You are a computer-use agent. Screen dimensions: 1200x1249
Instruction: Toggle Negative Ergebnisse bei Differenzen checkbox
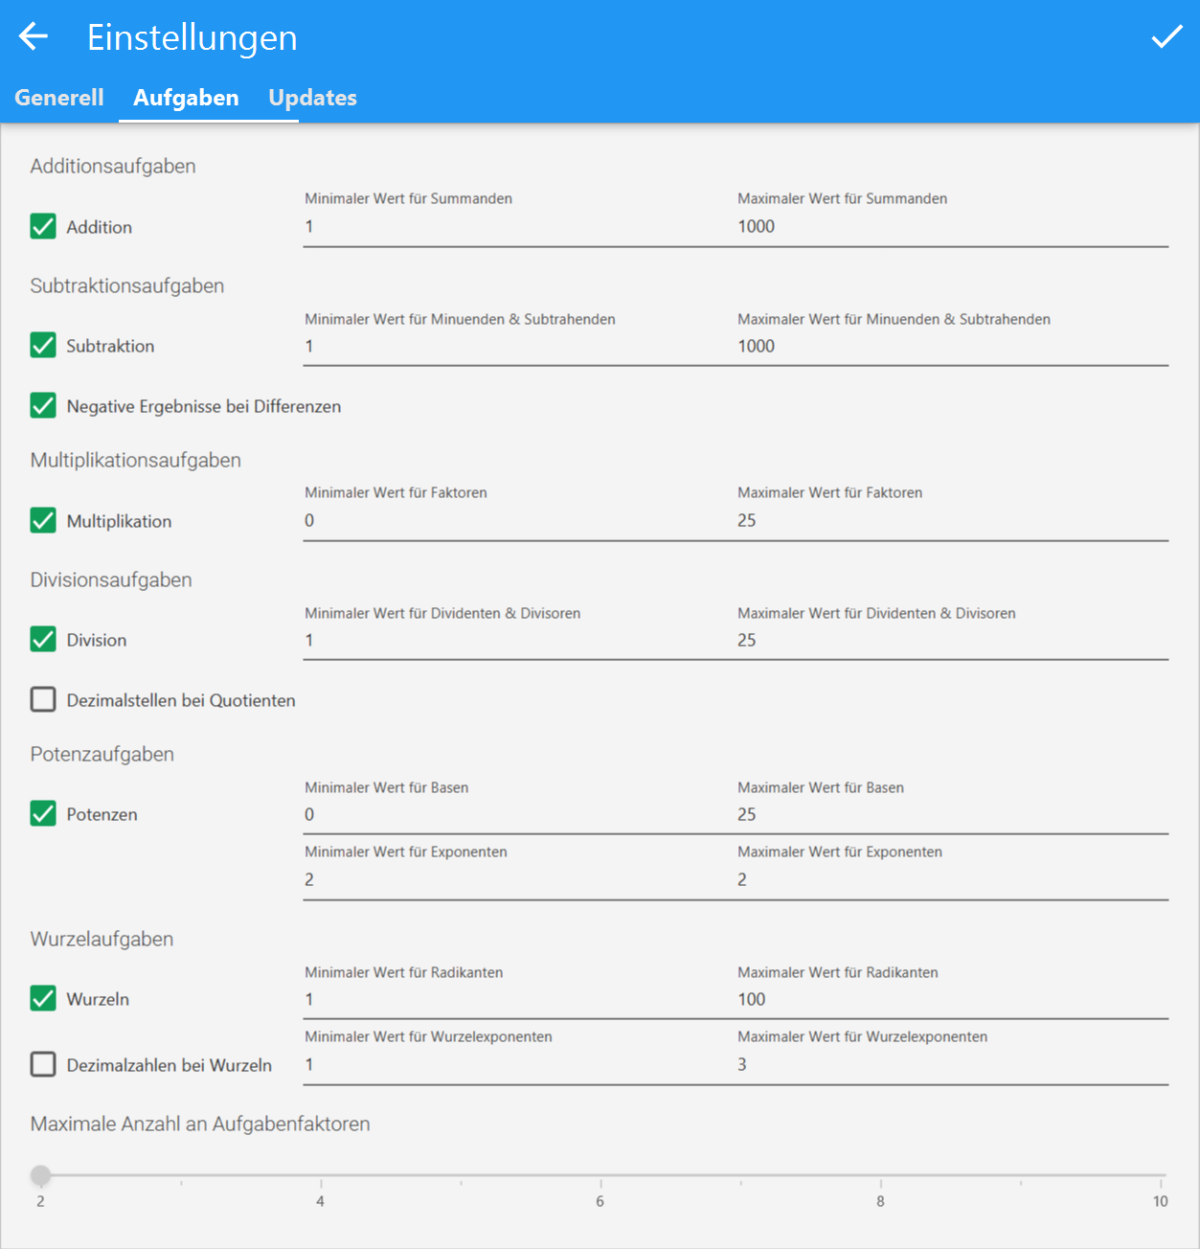click(x=43, y=406)
